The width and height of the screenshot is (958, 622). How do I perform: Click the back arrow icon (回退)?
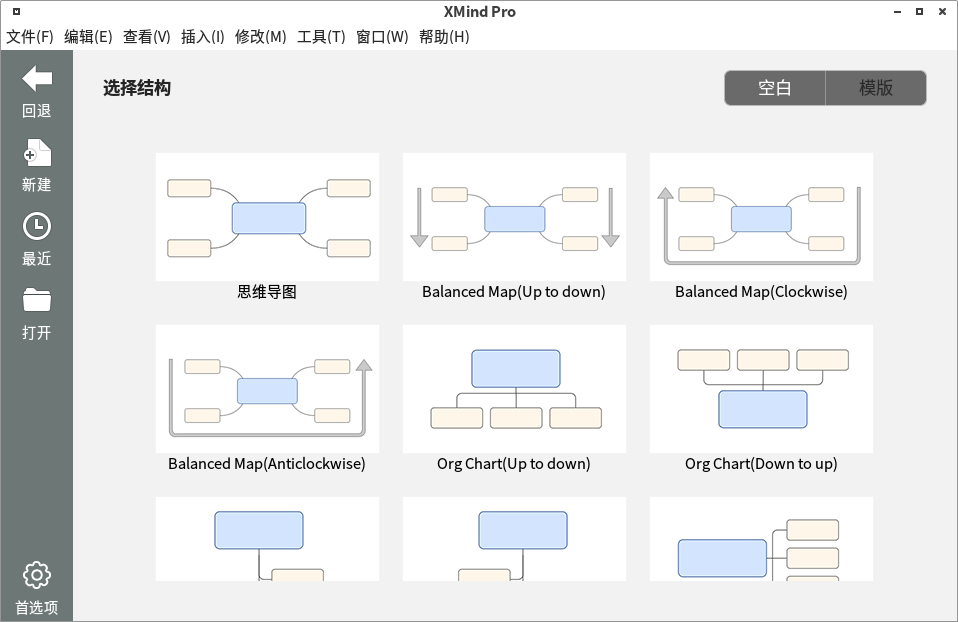pos(37,79)
